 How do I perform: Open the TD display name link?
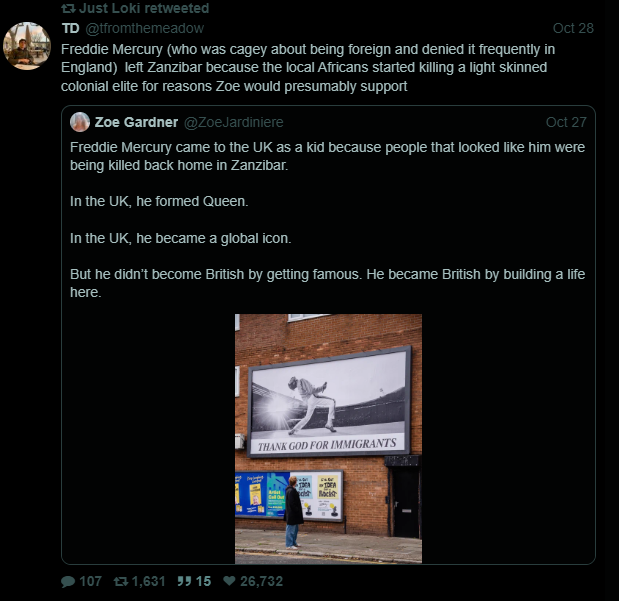point(71,28)
